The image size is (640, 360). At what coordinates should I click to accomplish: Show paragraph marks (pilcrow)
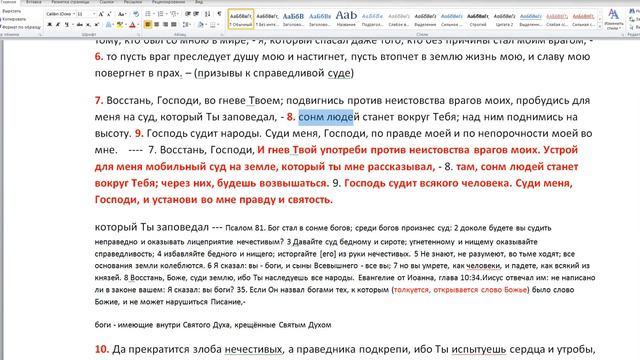coord(219,14)
